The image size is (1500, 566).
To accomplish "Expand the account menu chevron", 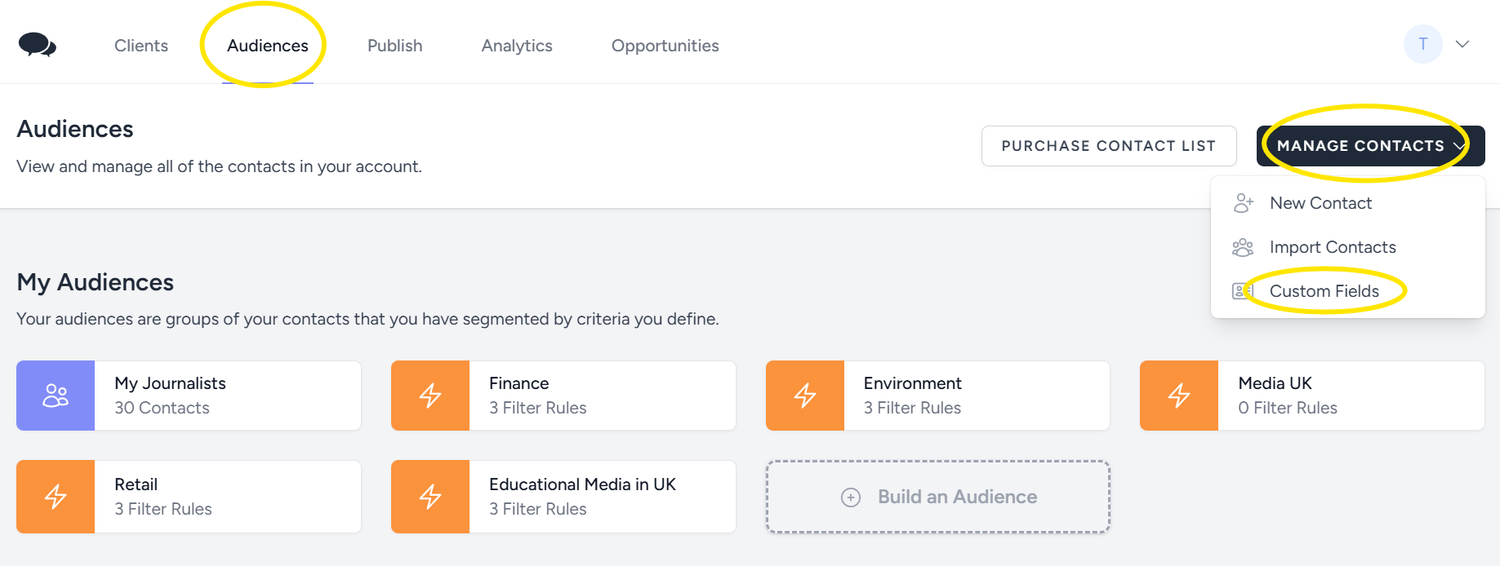I will pos(1462,45).
